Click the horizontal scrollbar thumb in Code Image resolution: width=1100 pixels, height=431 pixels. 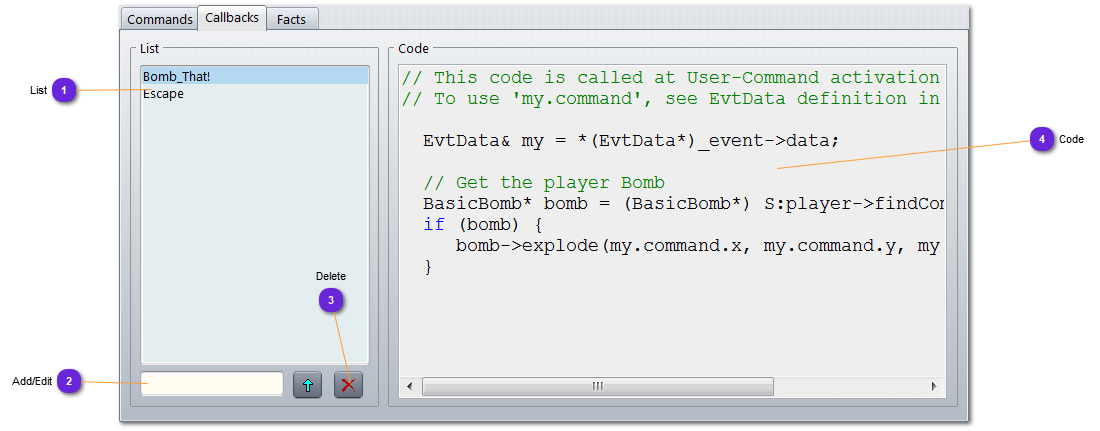coord(597,386)
